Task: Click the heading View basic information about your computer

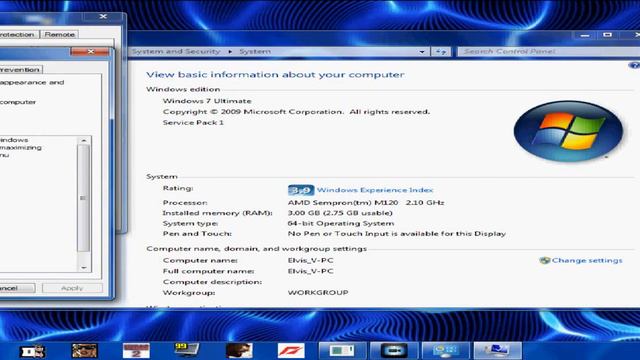Action: [x=275, y=75]
